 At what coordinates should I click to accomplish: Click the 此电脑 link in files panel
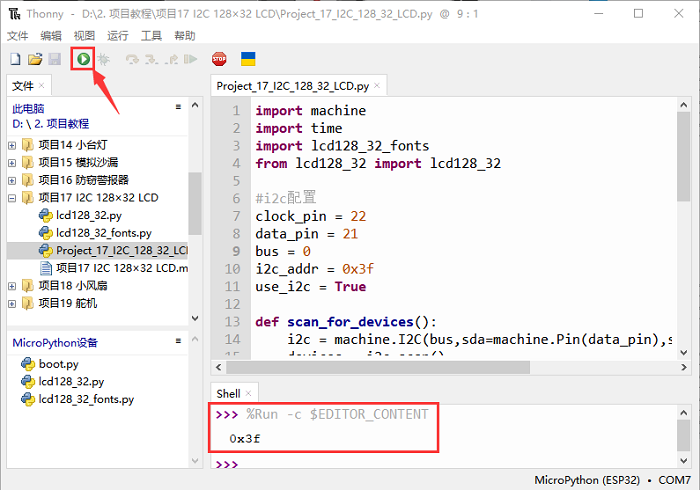point(28,108)
